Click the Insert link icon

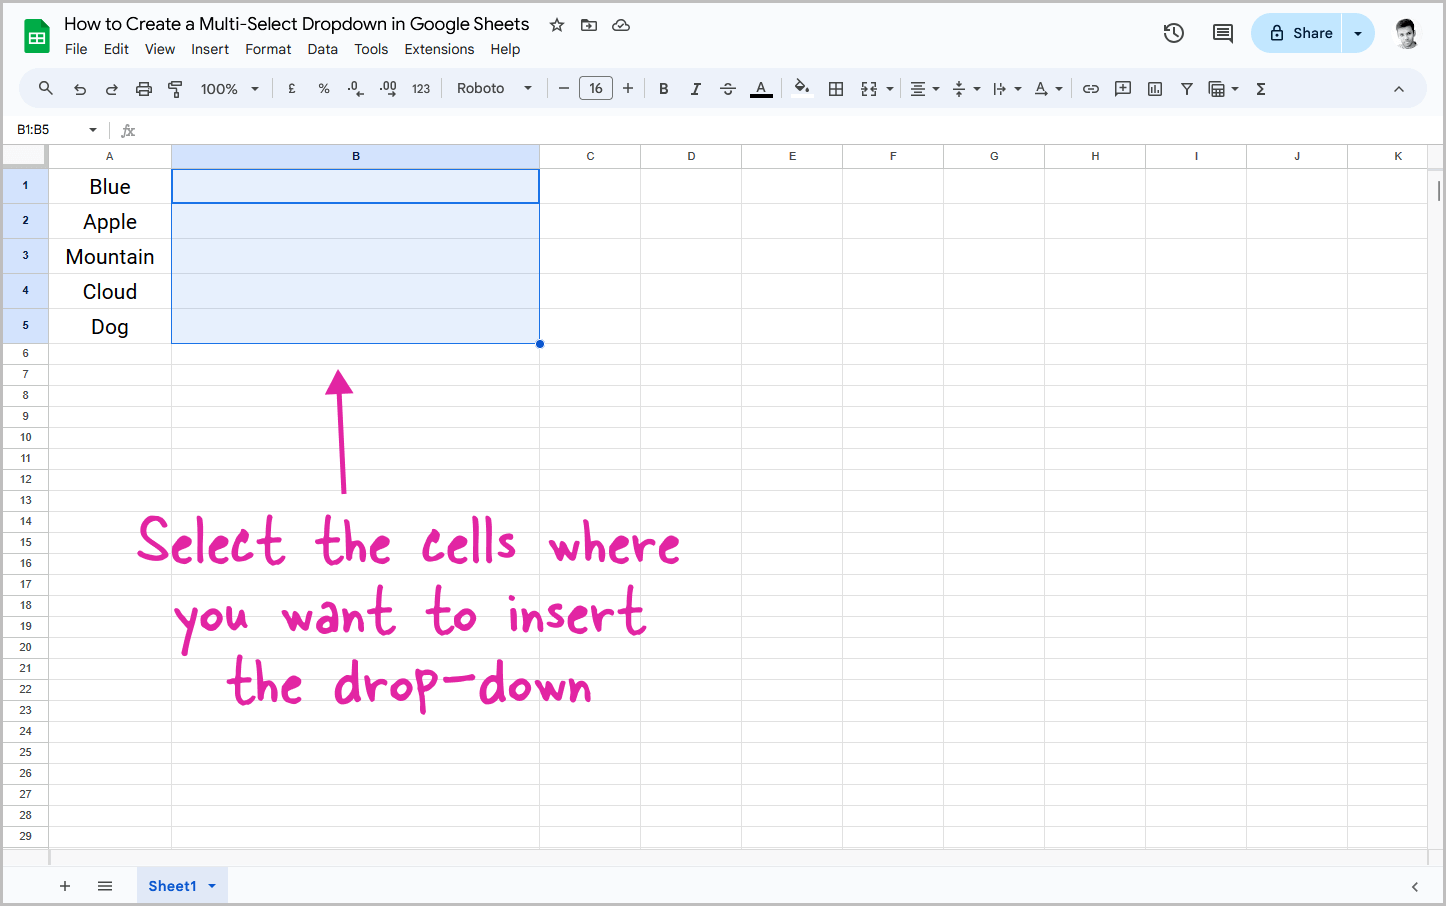[1091, 89]
